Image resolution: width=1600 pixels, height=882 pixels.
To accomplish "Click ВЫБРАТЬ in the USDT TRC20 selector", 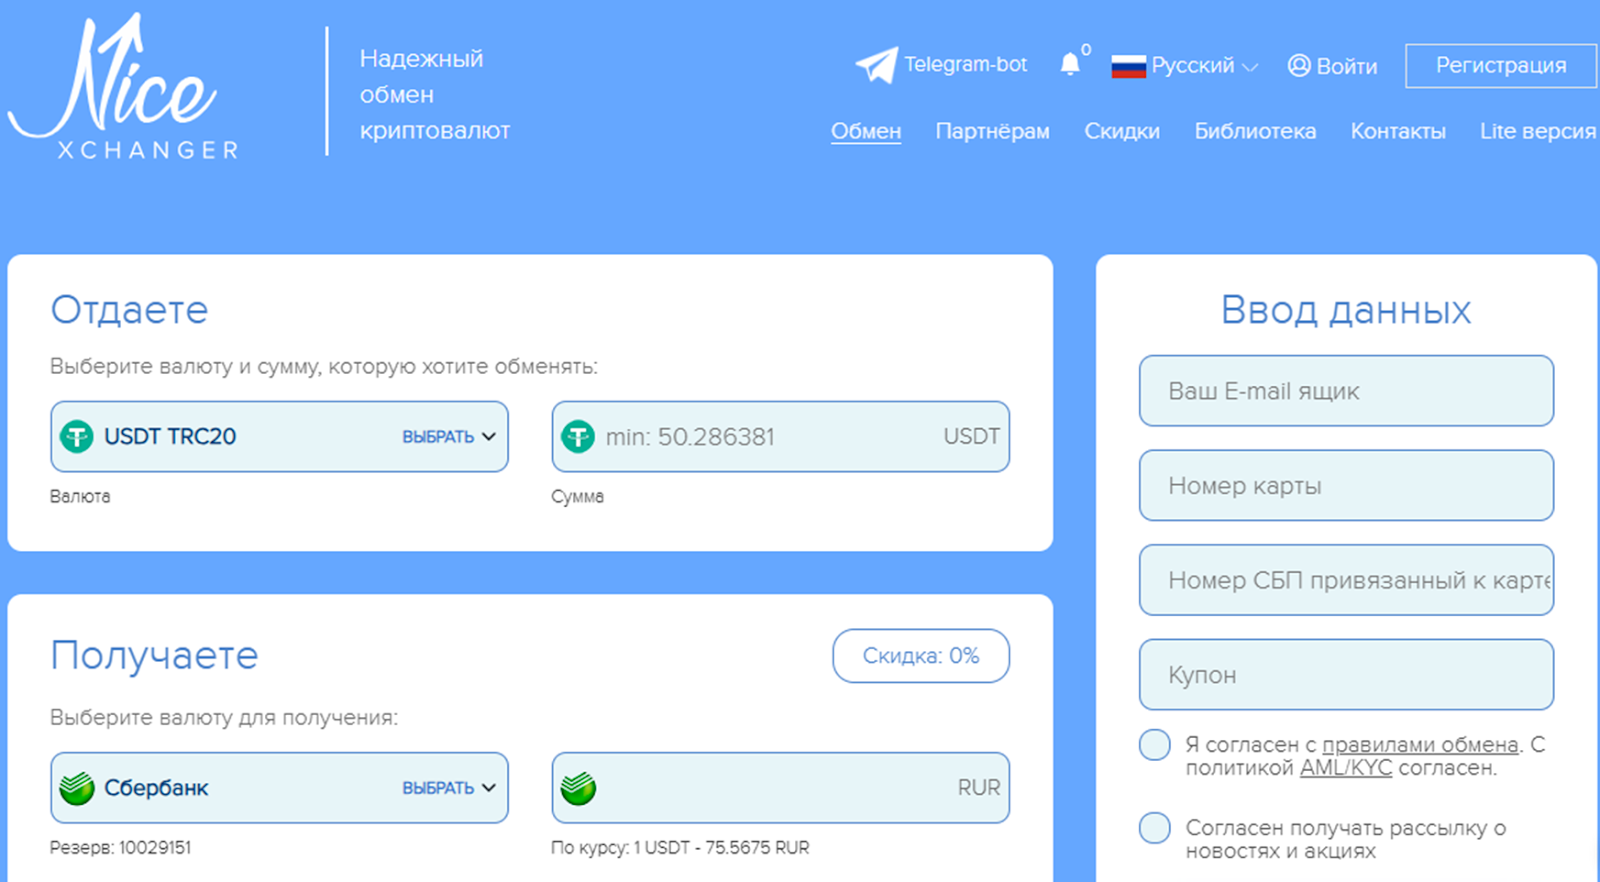I will [438, 437].
